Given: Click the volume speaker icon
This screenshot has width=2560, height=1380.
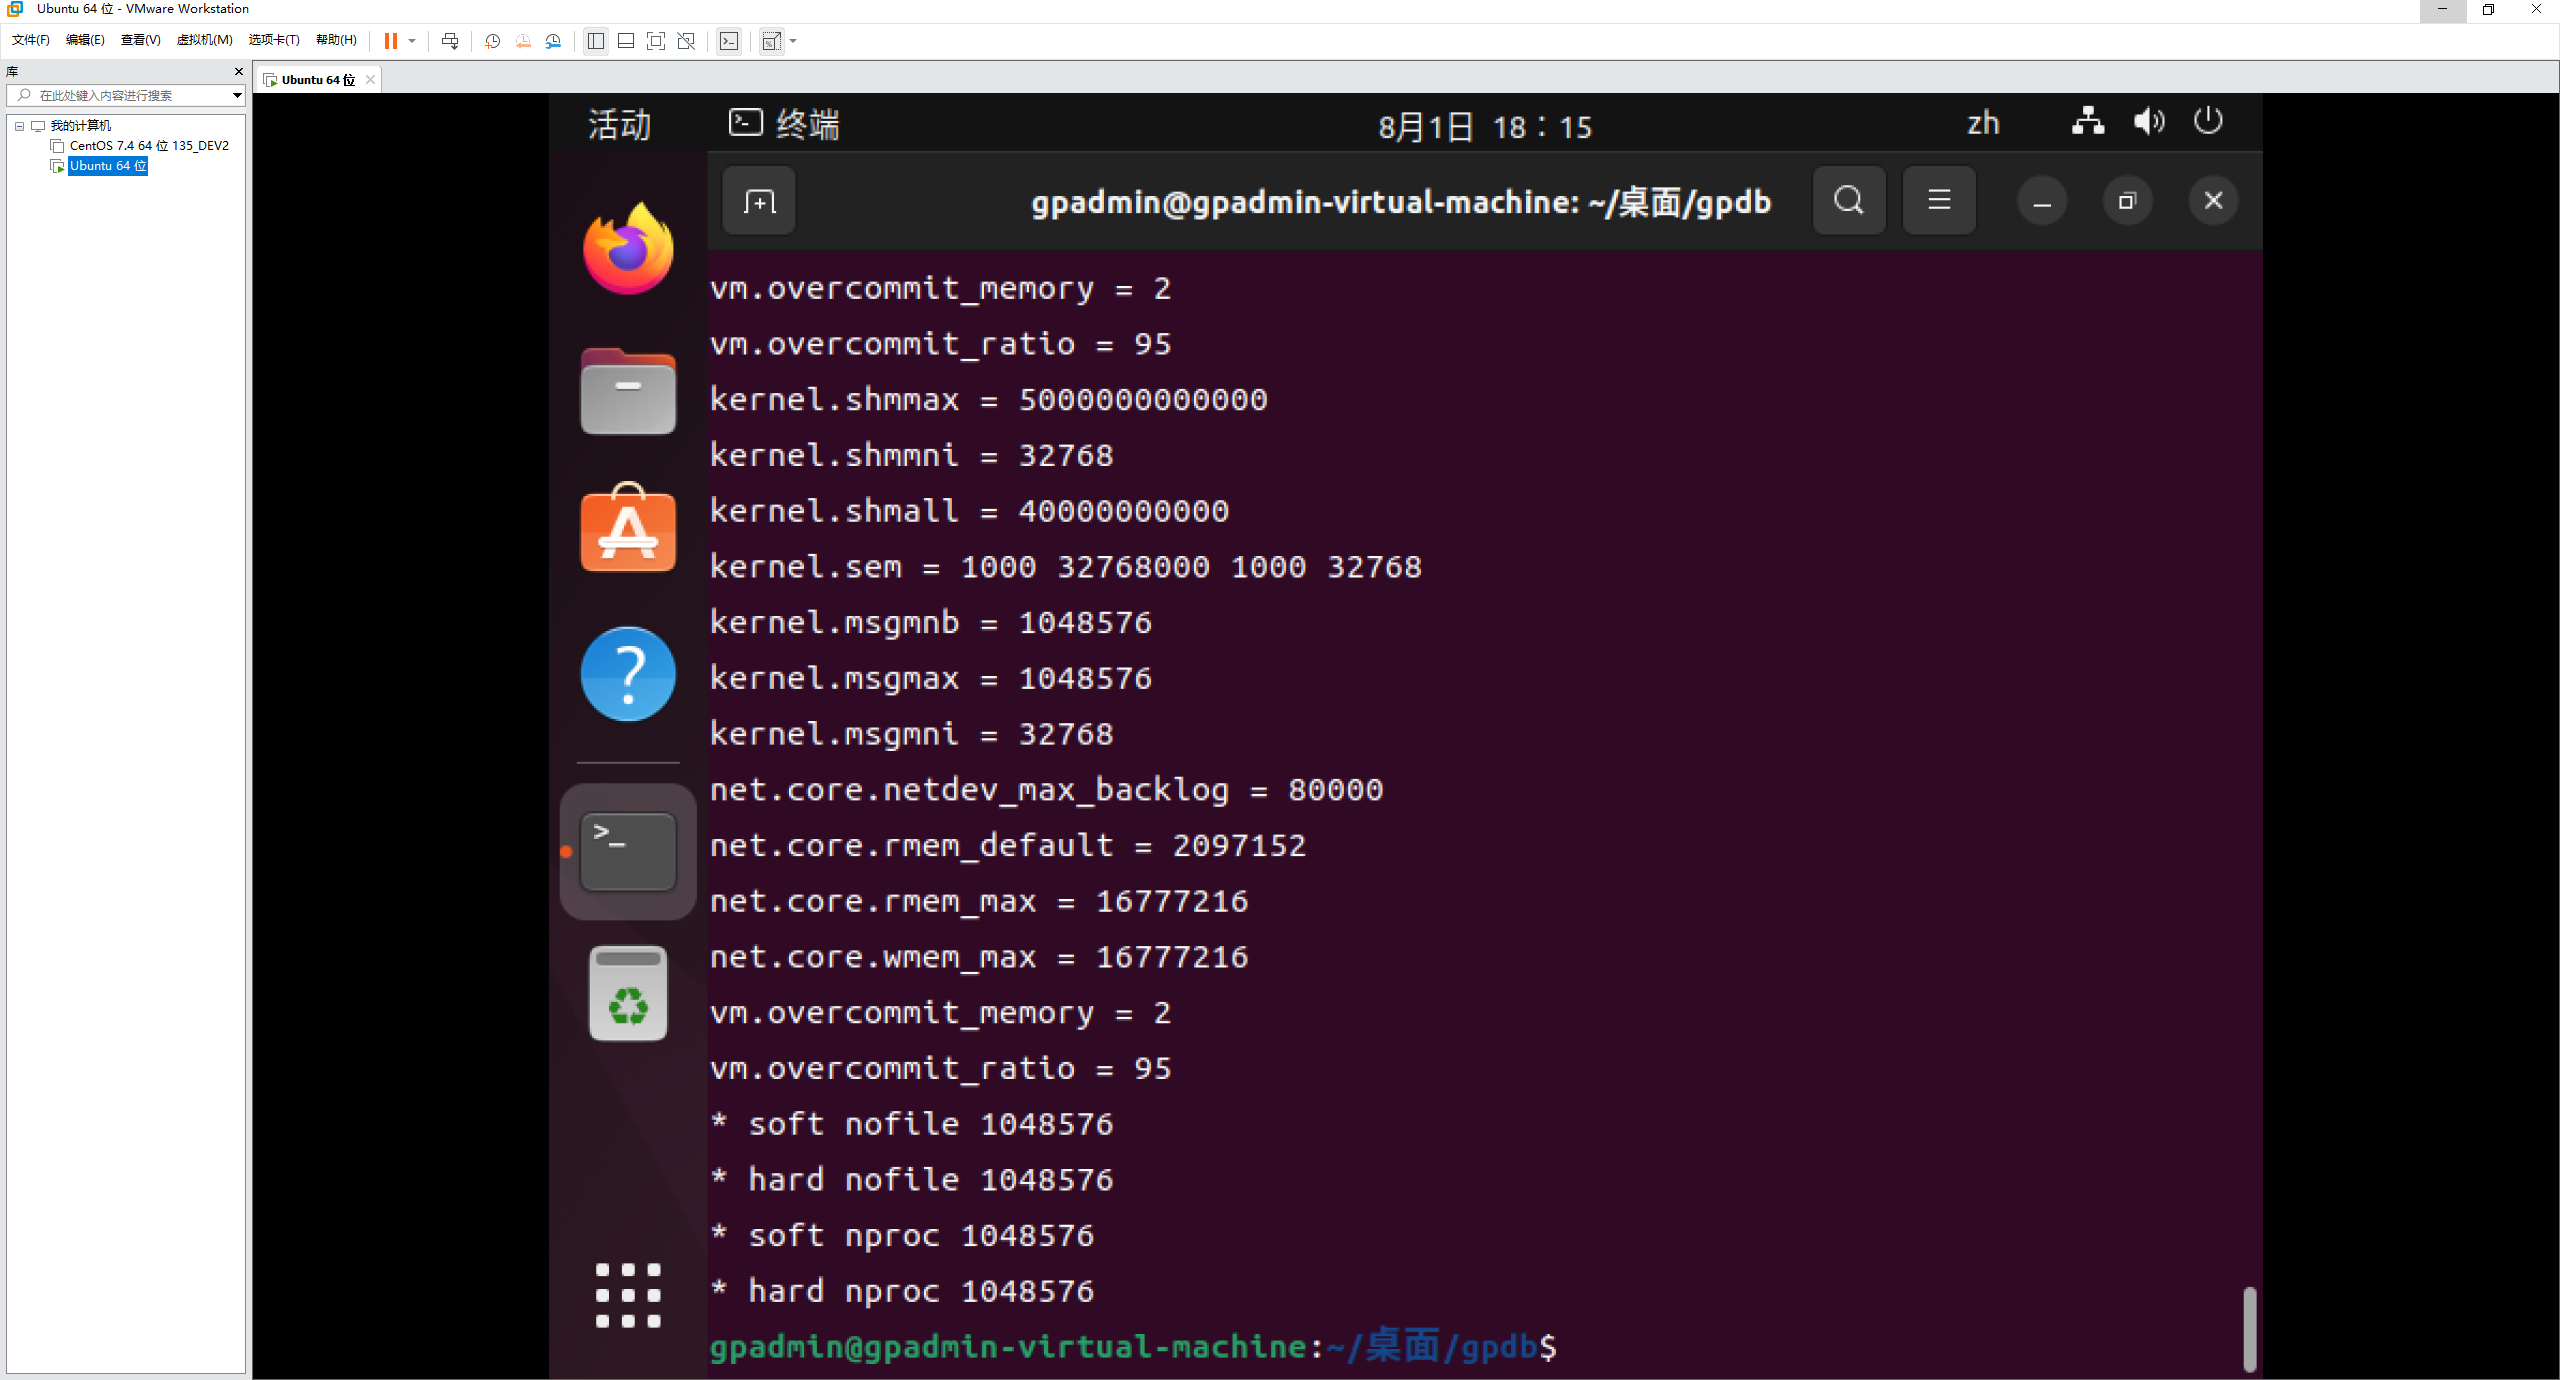Looking at the screenshot, I should [2149, 121].
